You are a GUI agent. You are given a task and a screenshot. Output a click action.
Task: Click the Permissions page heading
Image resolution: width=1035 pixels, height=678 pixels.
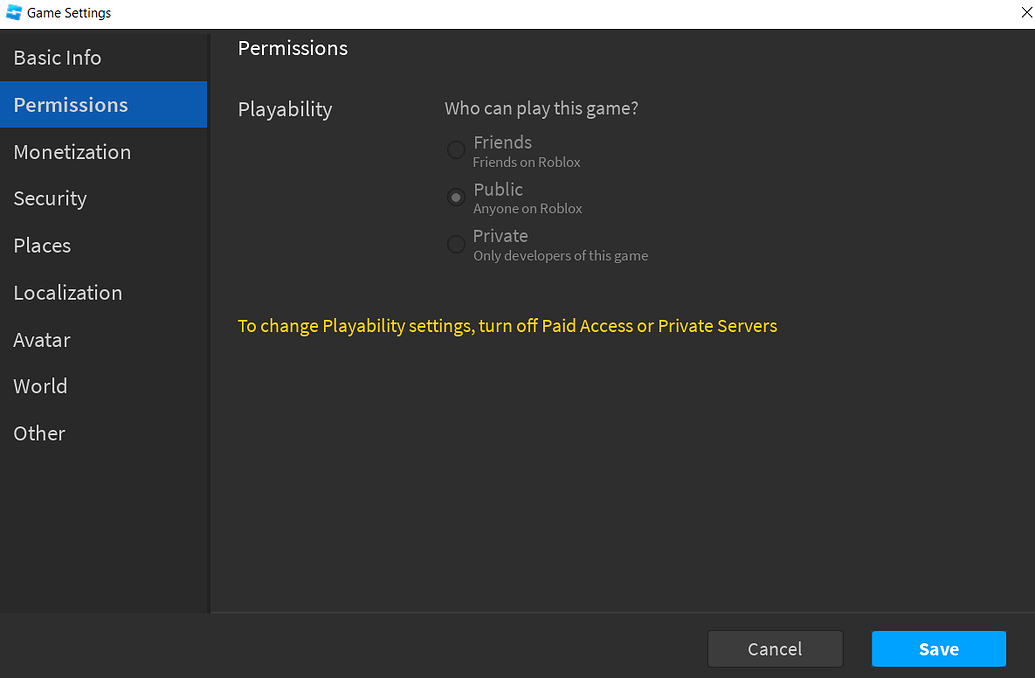292,47
